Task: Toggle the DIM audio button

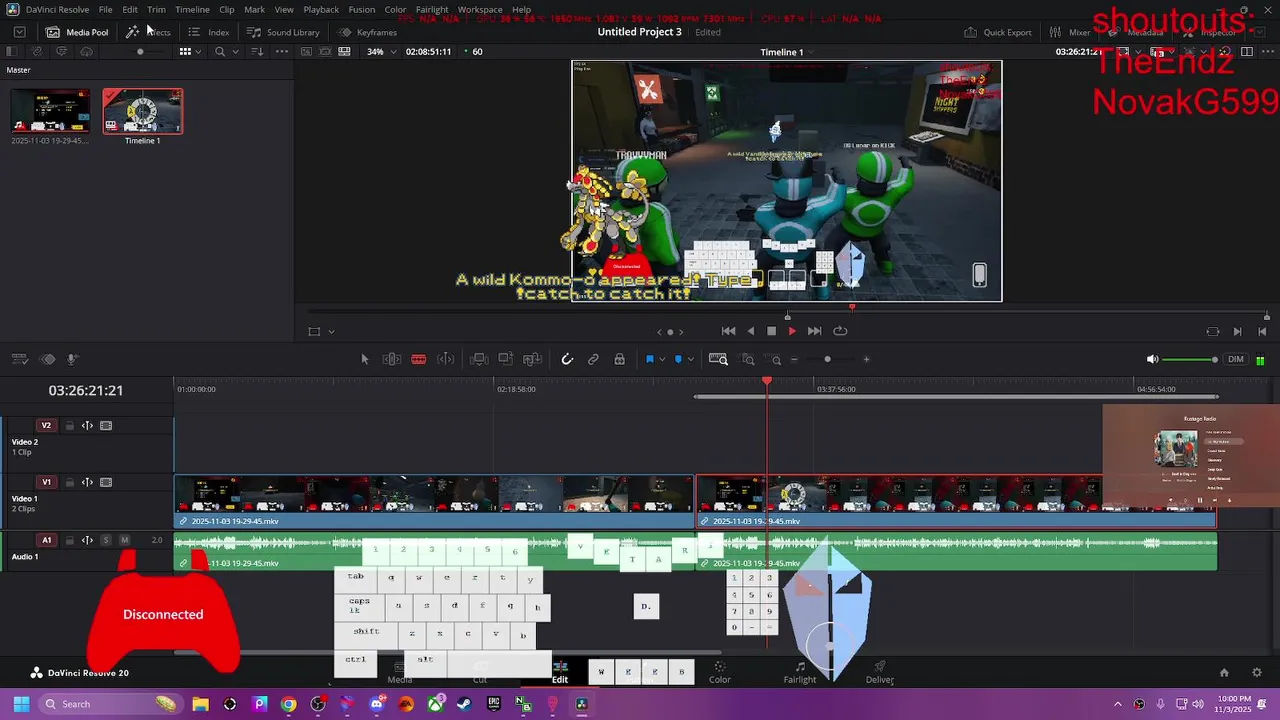Action: coord(1236,359)
